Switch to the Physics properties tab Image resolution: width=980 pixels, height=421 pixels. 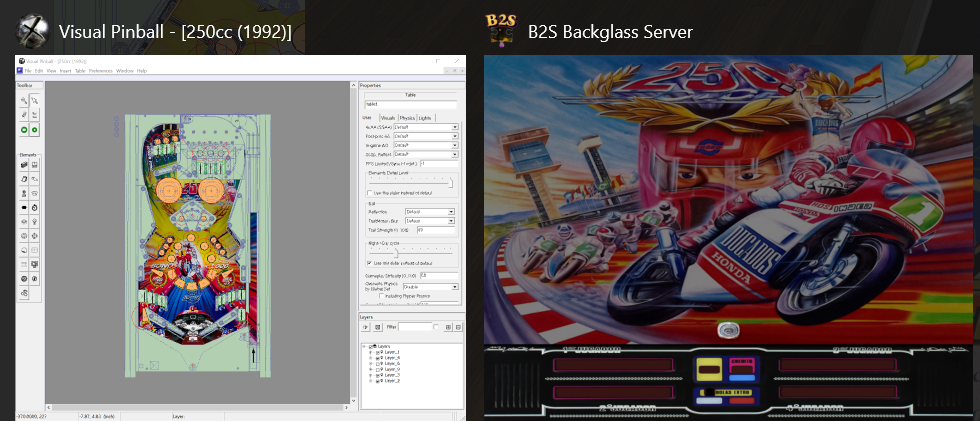(x=407, y=118)
